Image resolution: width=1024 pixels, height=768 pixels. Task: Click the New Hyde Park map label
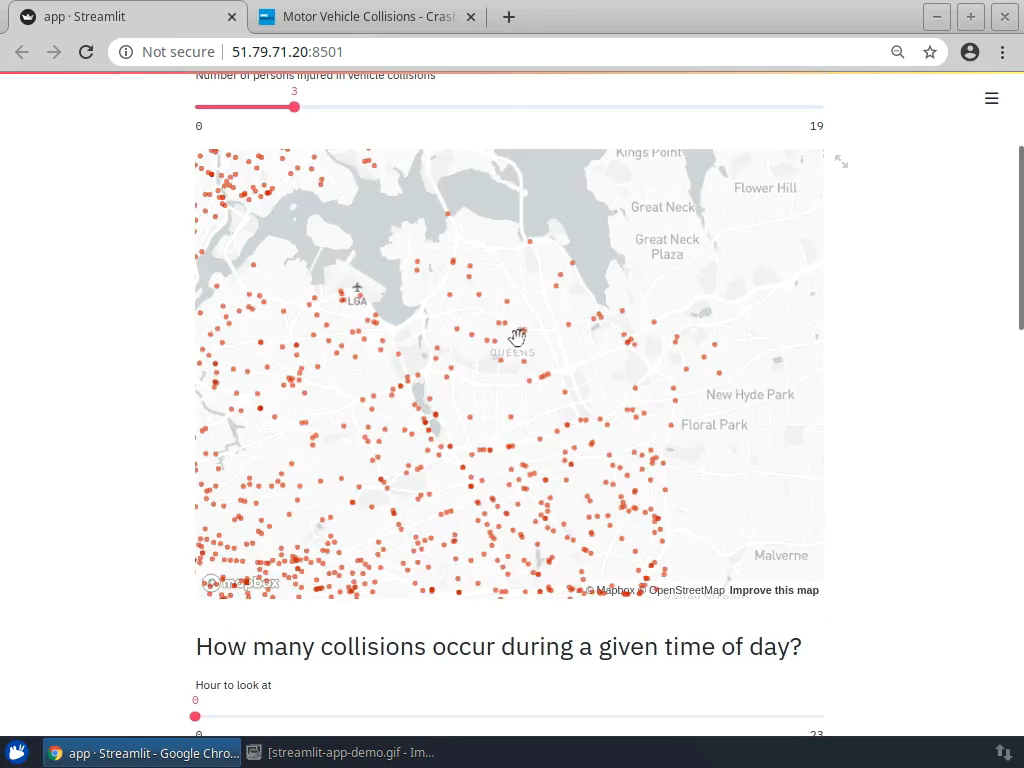coord(750,394)
